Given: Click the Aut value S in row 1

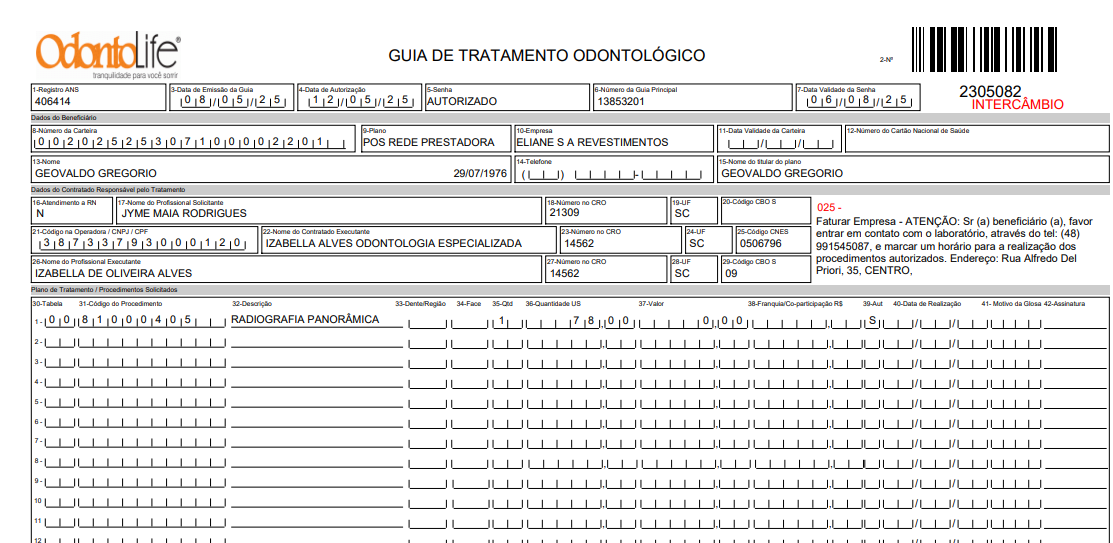Looking at the screenshot, I should pyautogui.click(x=871, y=321).
